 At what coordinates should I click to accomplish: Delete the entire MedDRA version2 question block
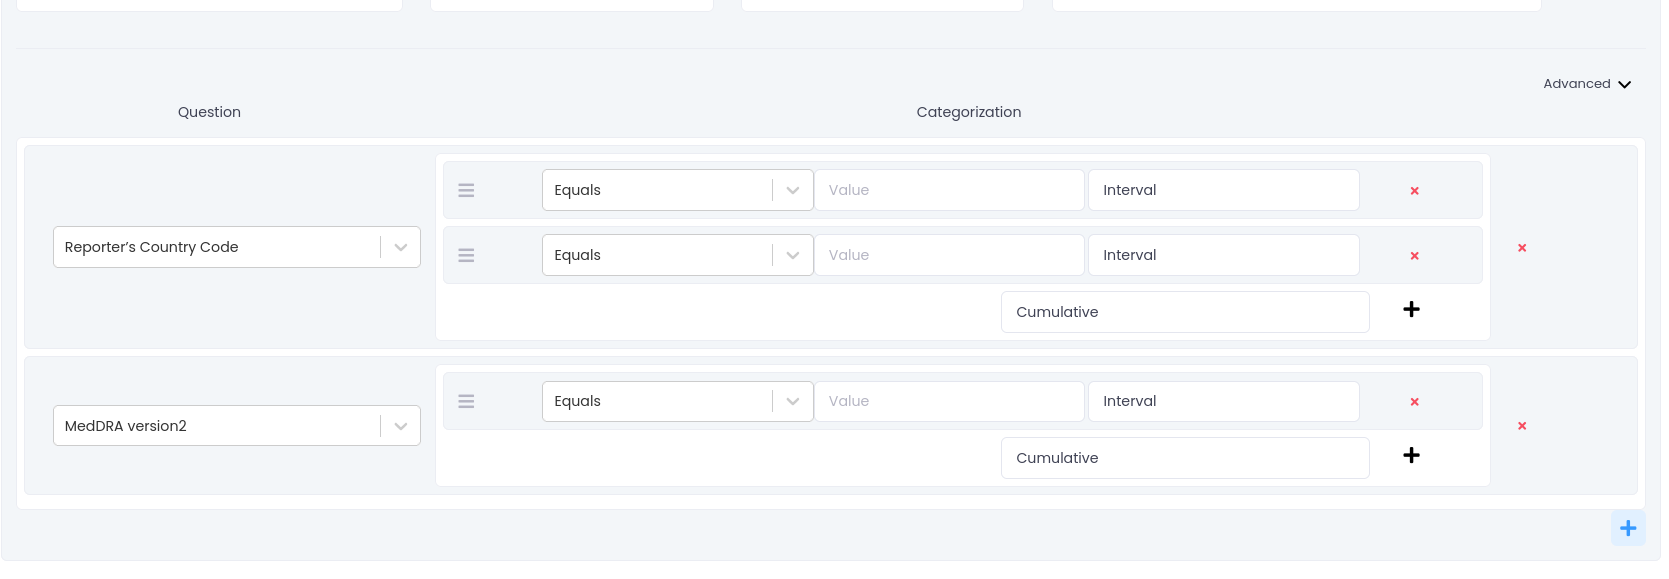(x=1522, y=426)
